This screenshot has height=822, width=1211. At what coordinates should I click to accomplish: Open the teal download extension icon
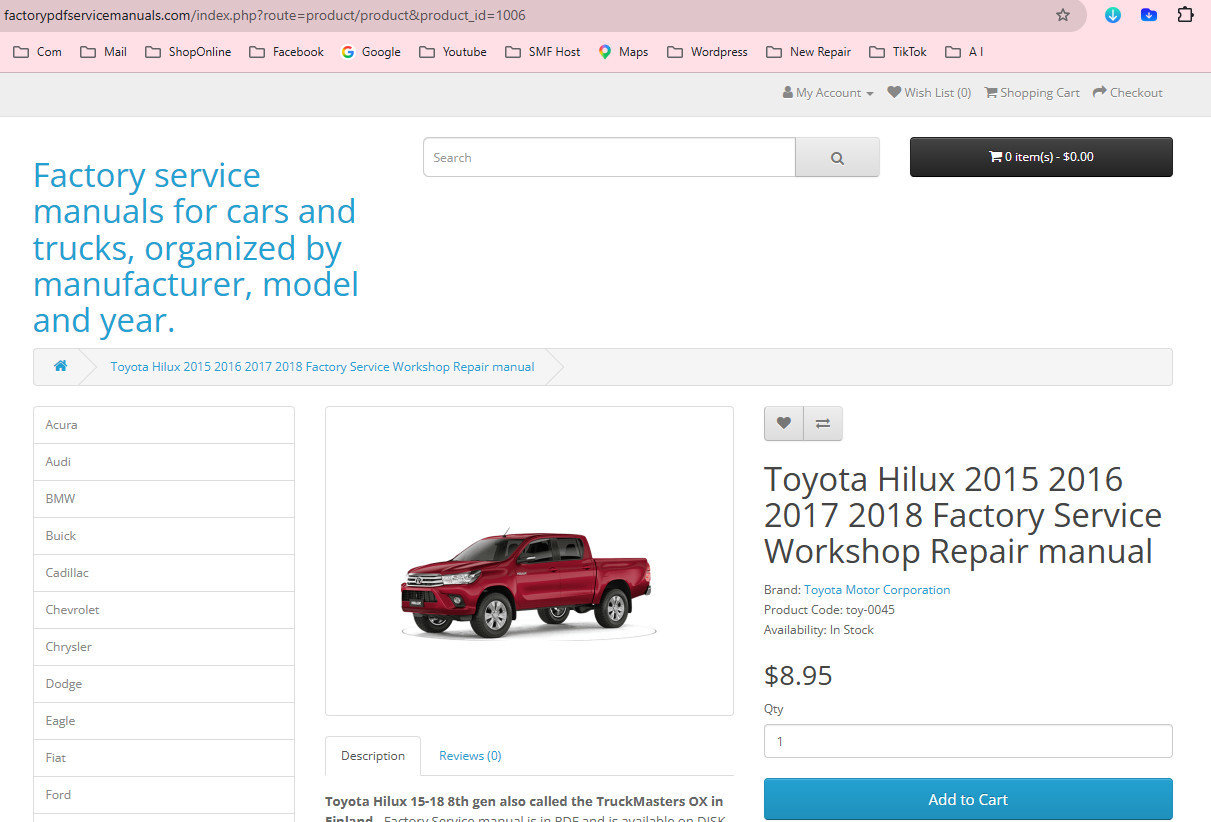click(1113, 15)
